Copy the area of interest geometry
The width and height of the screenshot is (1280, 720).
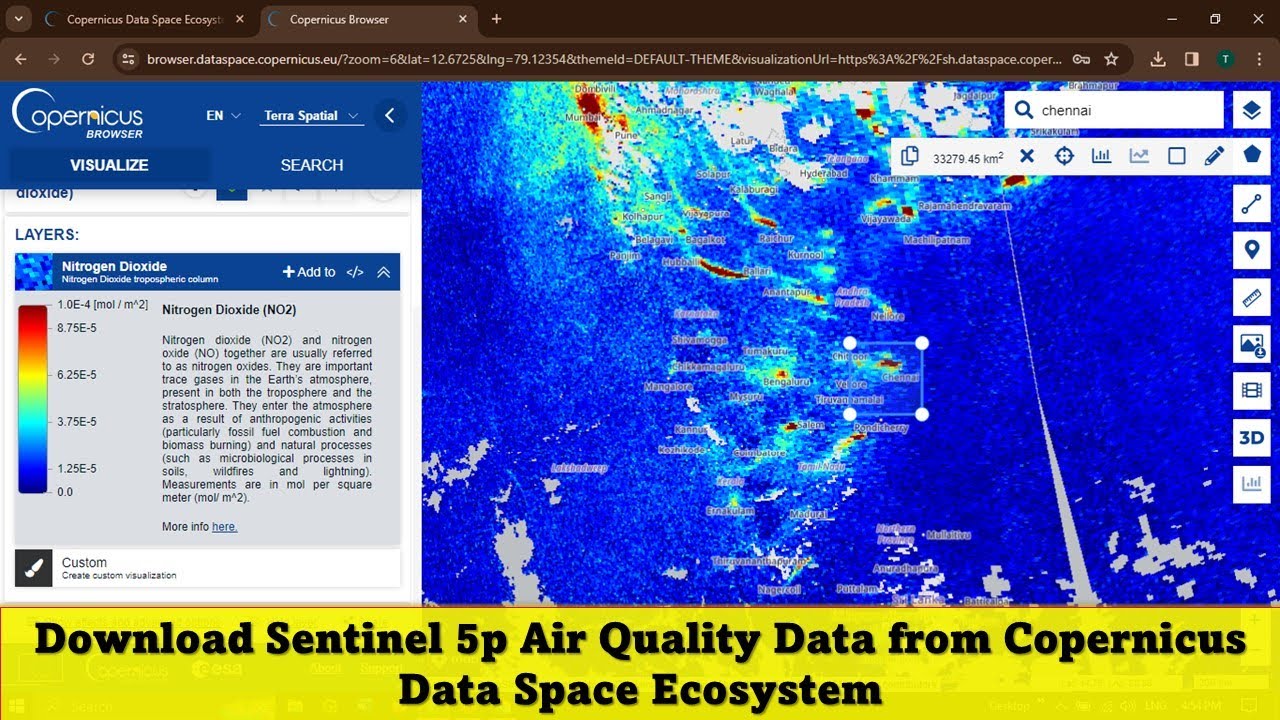[x=909, y=156]
